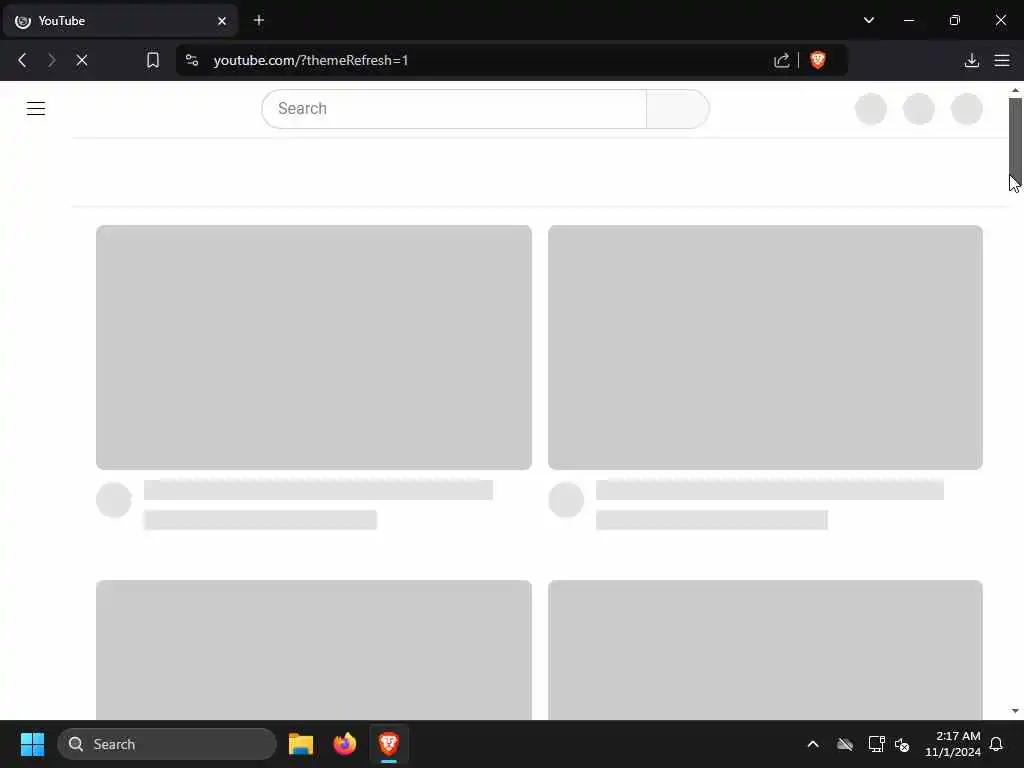
Task: Share this page via the share icon
Action: coord(781,60)
